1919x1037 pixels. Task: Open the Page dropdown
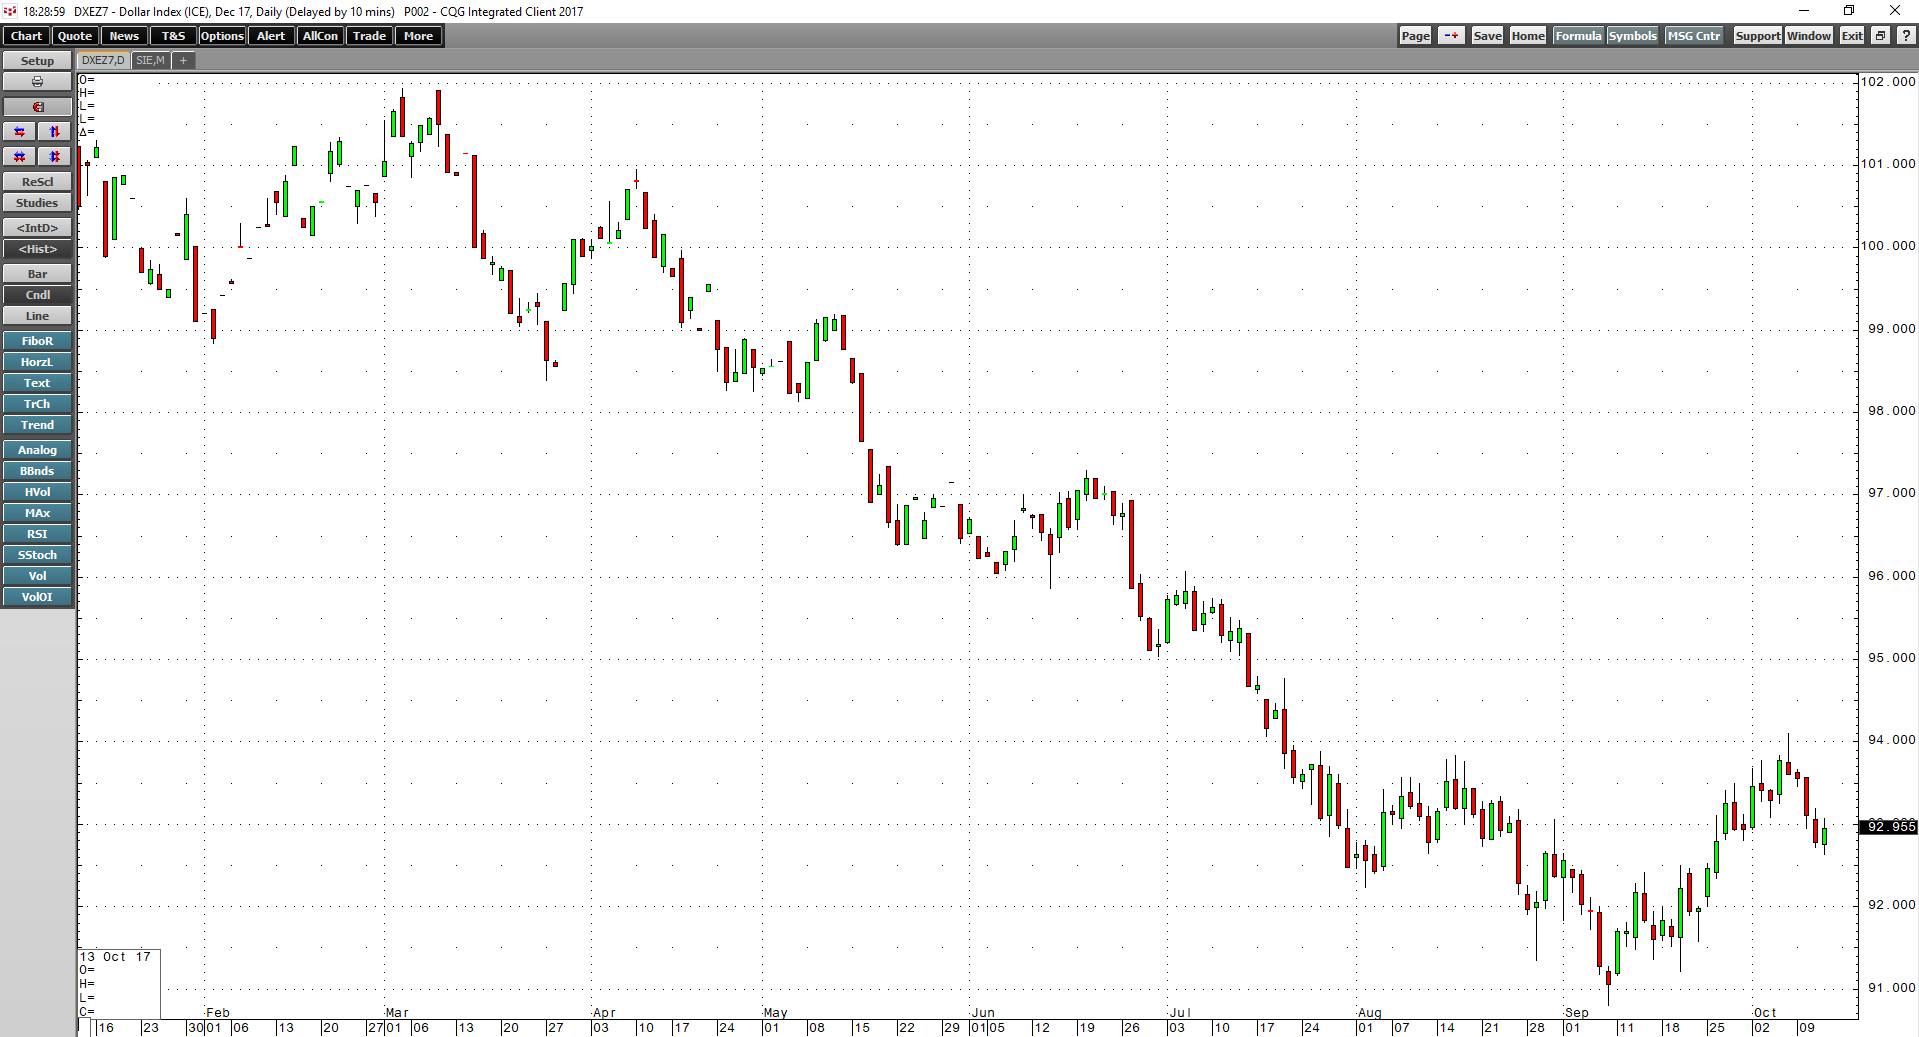[x=1415, y=36]
